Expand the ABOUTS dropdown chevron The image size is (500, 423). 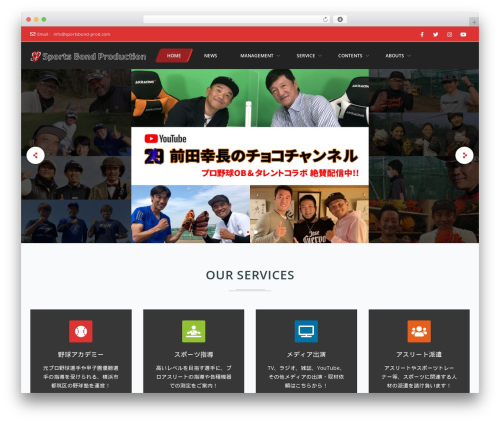[409, 56]
